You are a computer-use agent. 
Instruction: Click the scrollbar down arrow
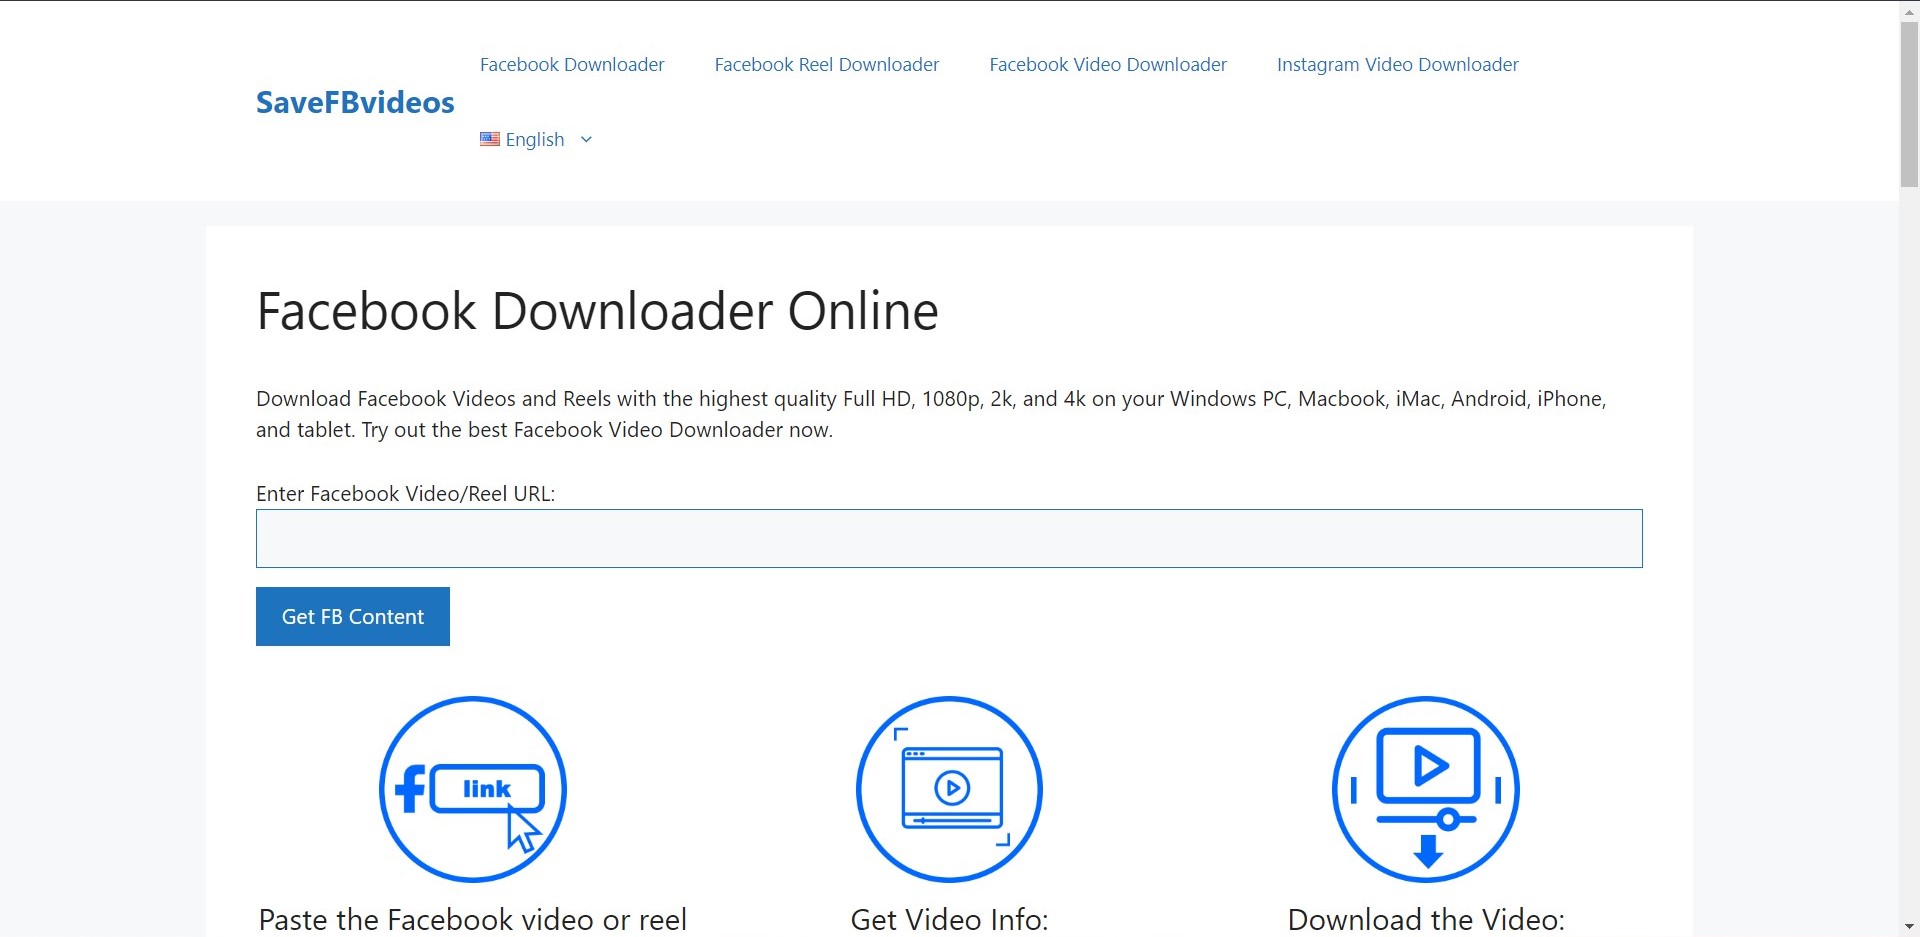[x=1909, y=927]
